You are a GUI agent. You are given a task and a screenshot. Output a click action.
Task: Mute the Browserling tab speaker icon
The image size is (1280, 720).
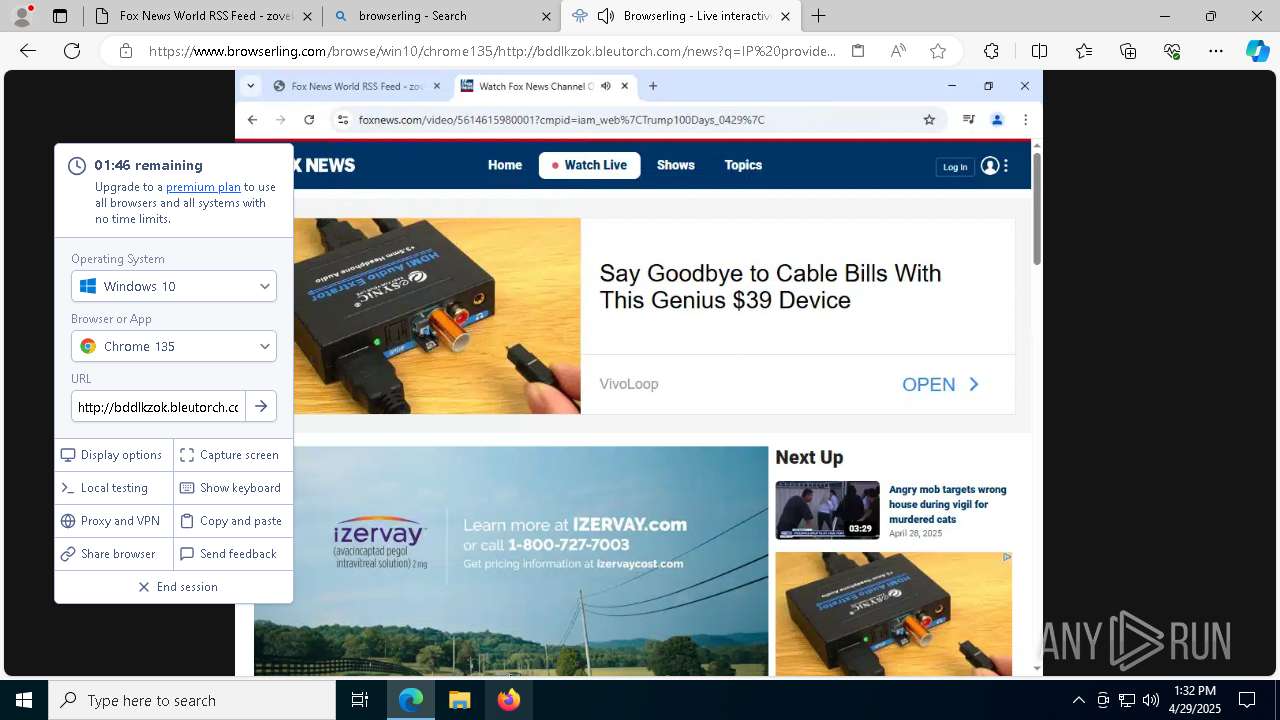[605, 16]
